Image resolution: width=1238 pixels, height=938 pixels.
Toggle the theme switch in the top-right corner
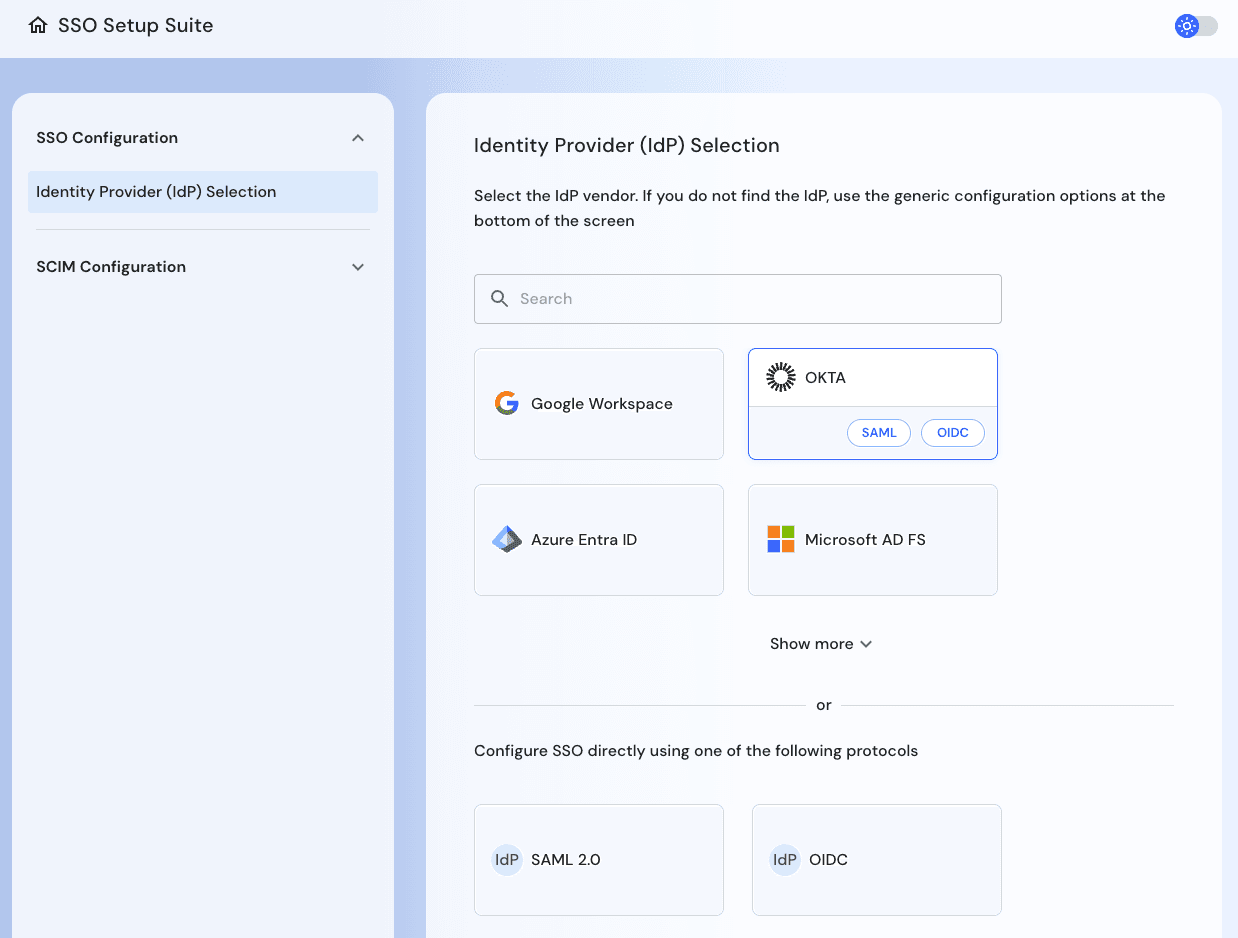pyautogui.click(x=1196, y=26)
